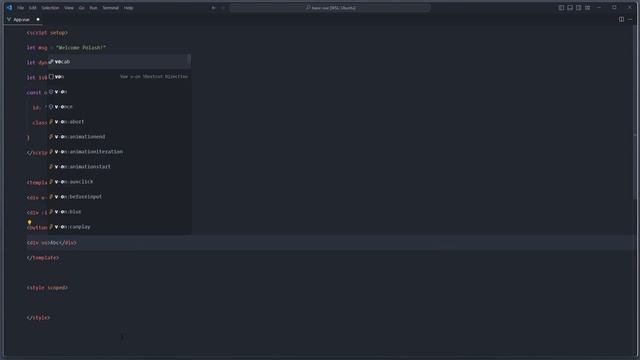The width and height of the screenshot is (640, 360).
Task: Toggle bottom panel layout icon
Action: coord(570,8)
